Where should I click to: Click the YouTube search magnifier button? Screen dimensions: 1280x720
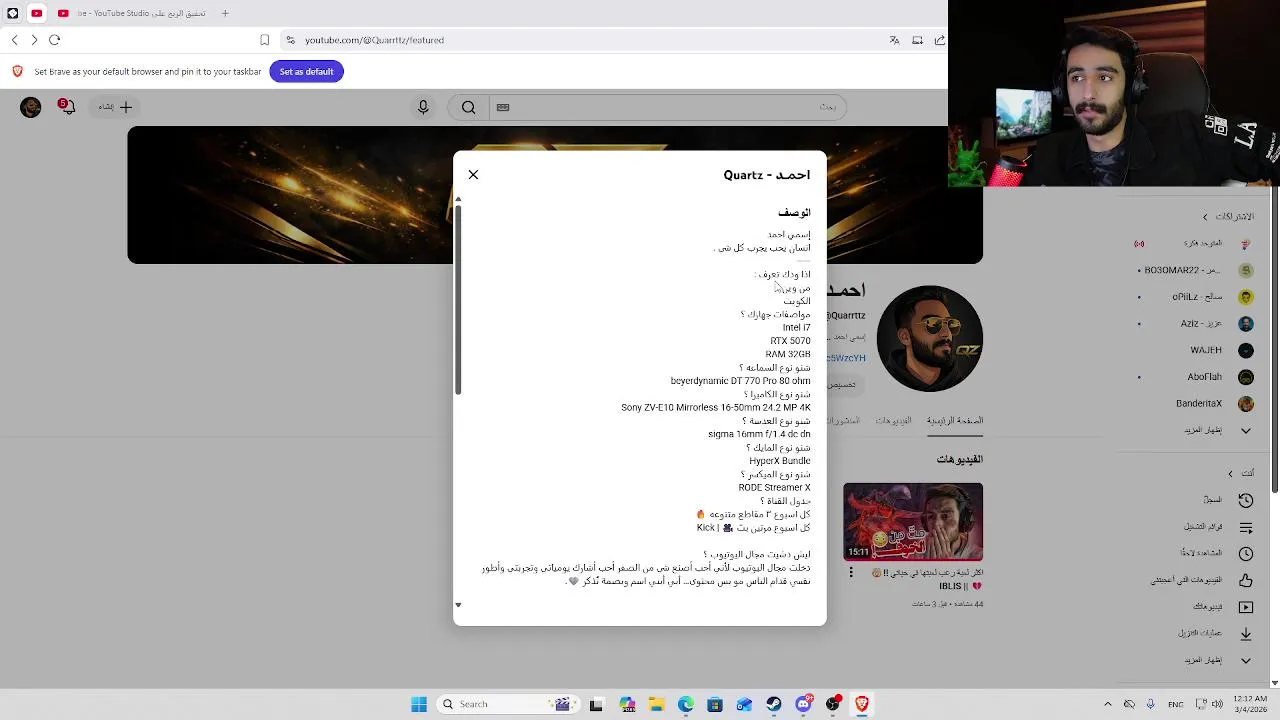[x=468, y=107]
